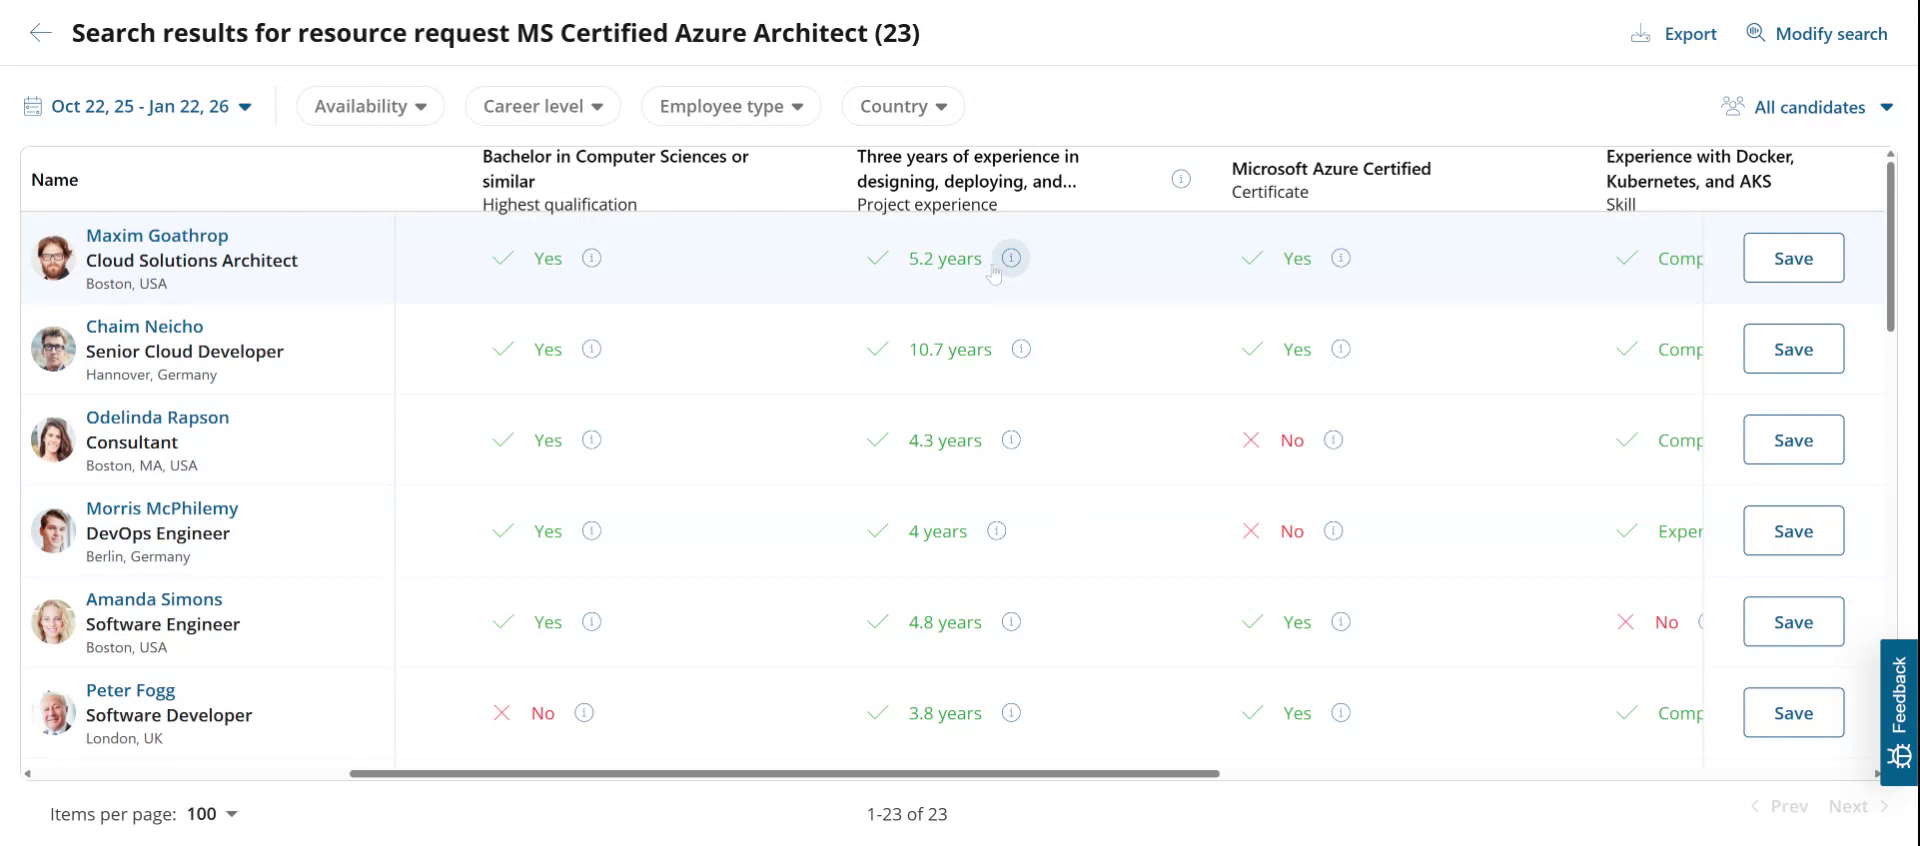This screenshot has width=1920, height=846.
Task: Show info for Amanda Simons' bachelor Yes
Action: coord(592,622)
